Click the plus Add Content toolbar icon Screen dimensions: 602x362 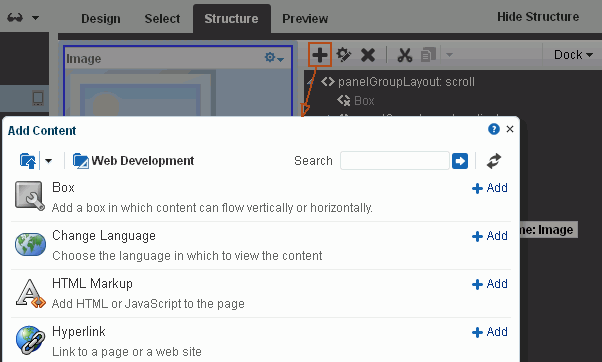coord(320,55)
